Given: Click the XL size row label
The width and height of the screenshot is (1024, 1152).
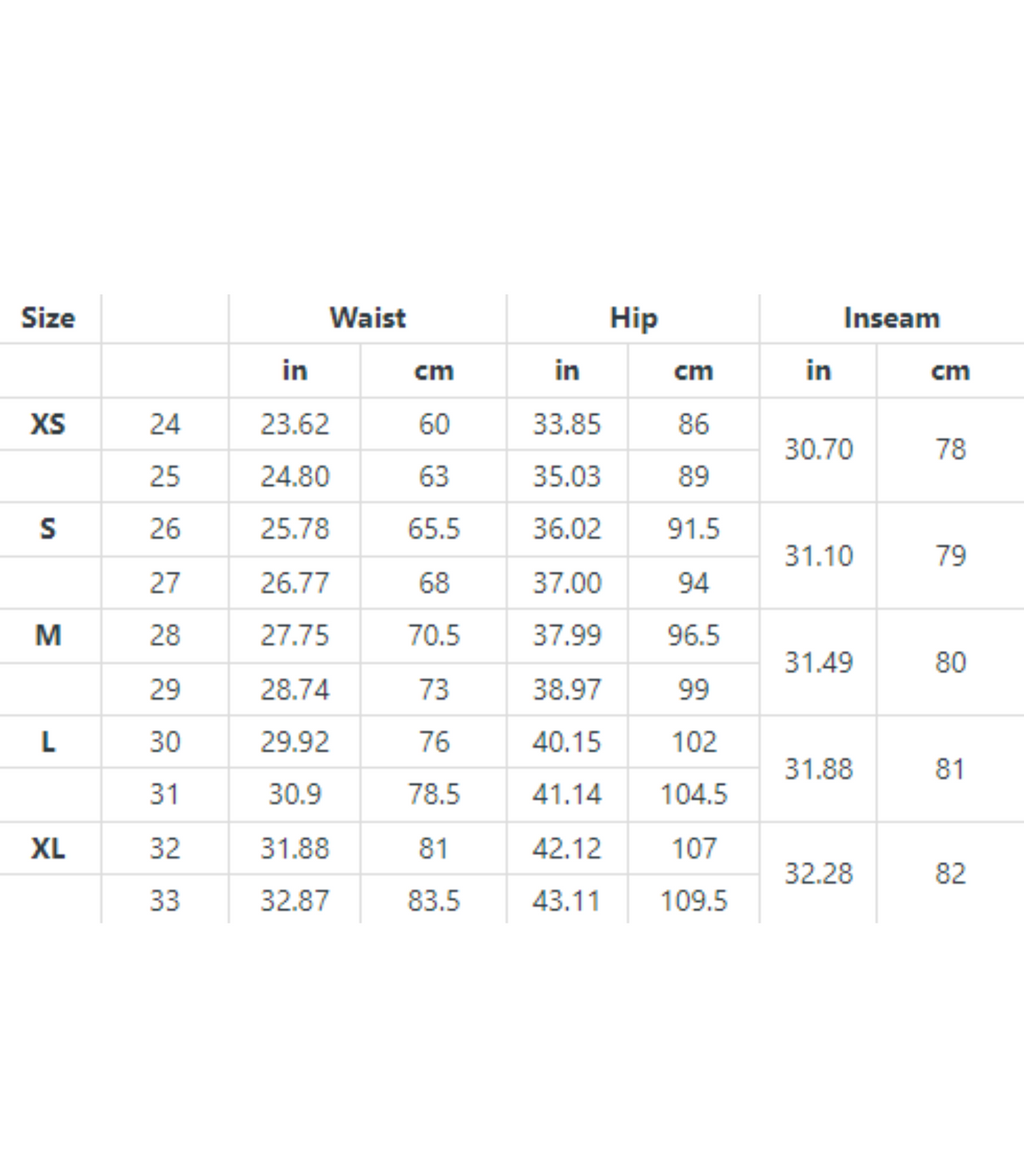Looking at the screenshot, I should [48, 849].
